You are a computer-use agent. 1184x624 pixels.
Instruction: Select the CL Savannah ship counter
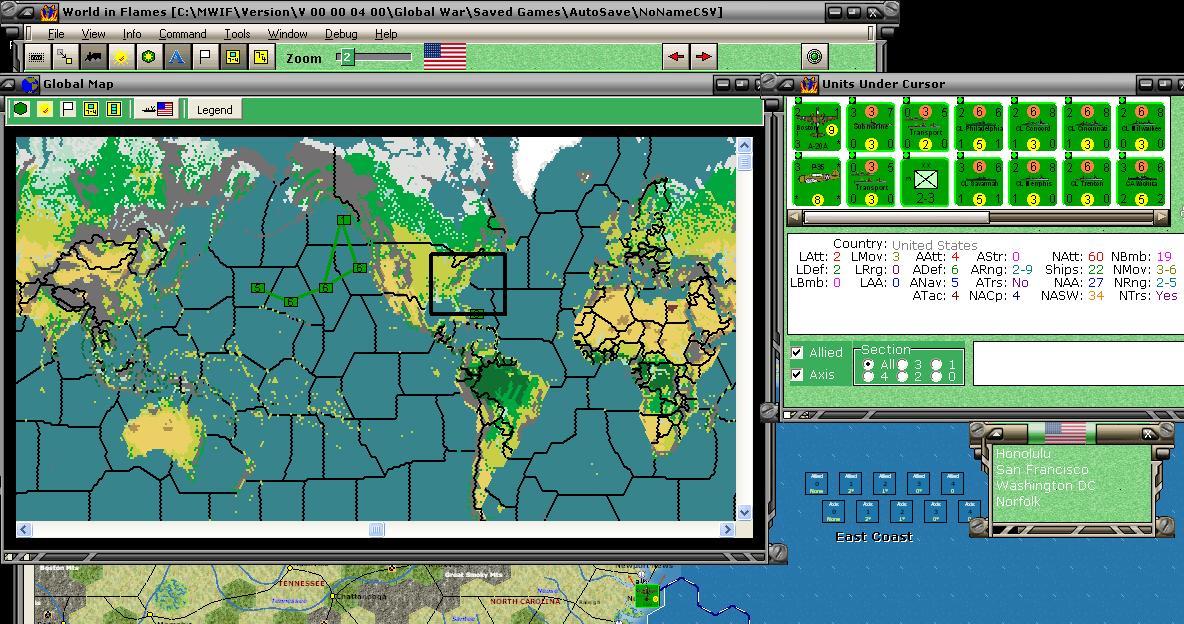click(979, 181)
